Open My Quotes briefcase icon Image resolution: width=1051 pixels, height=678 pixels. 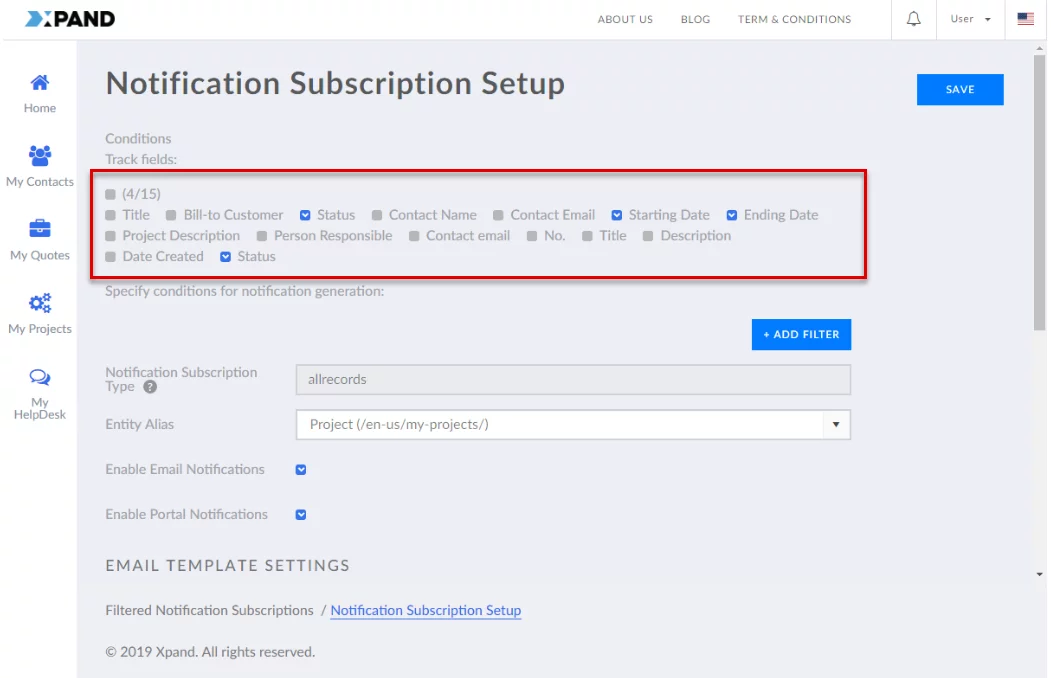click(x=40, y=229)
